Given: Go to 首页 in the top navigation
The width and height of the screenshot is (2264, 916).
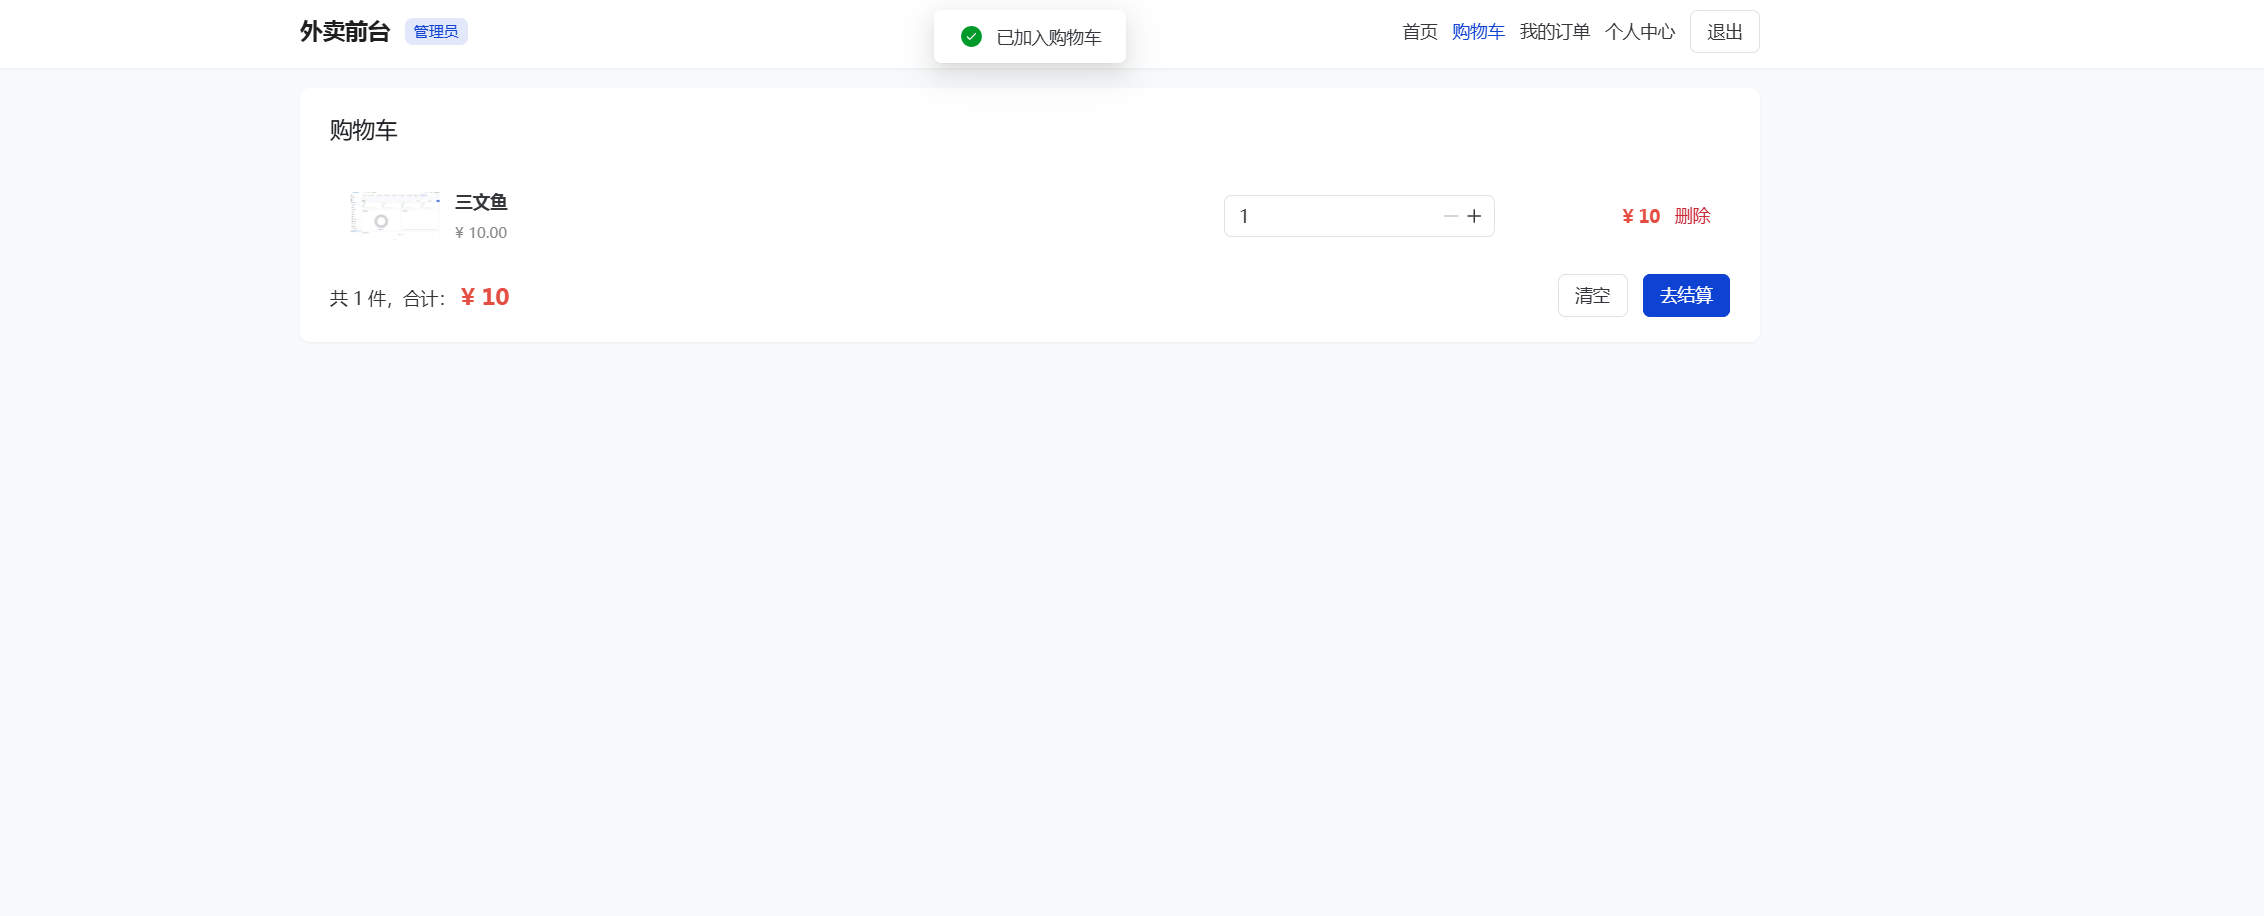Looking at the screenshot, I should point(1419,32).
